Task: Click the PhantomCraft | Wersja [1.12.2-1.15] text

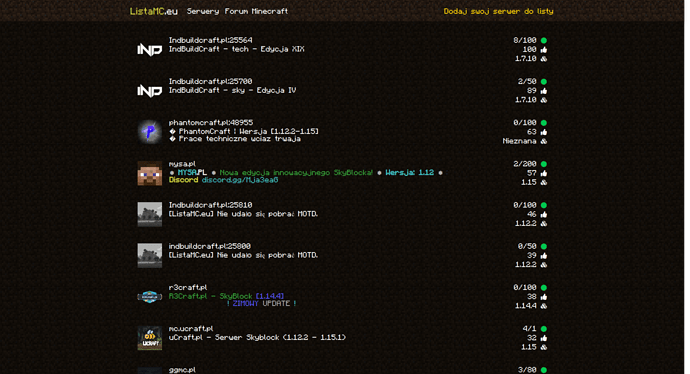Action: click(x=244, y=131)
